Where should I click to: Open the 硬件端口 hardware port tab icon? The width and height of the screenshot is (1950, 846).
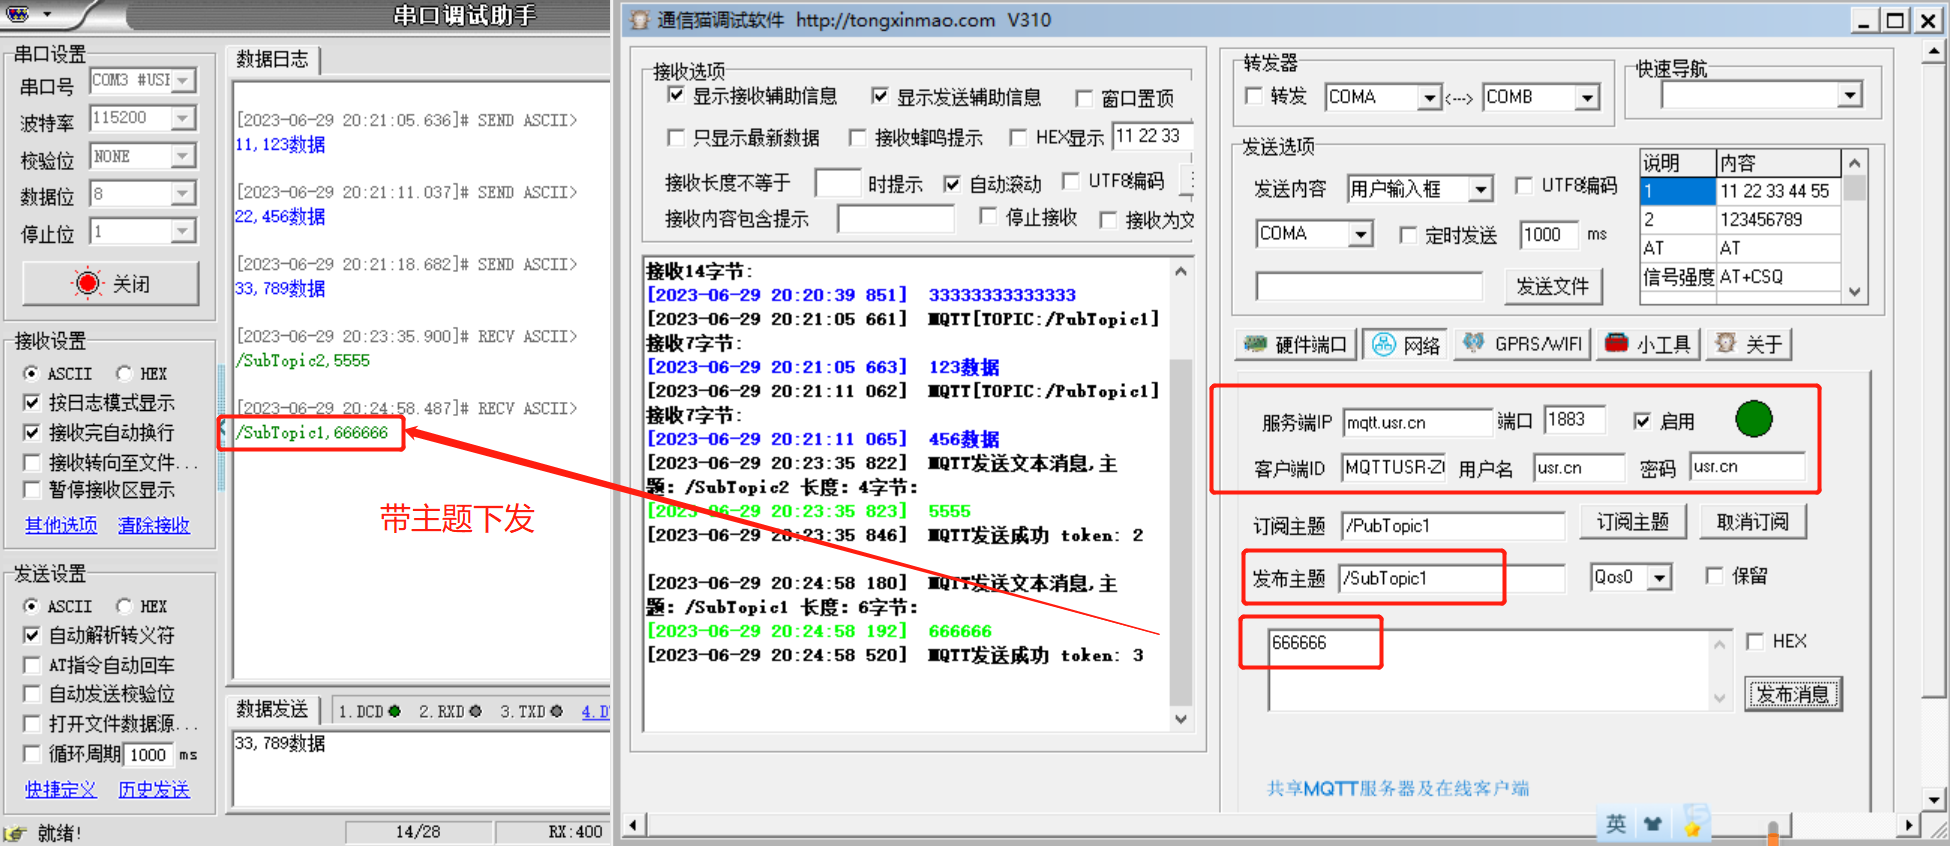(x=1254, y=345)
